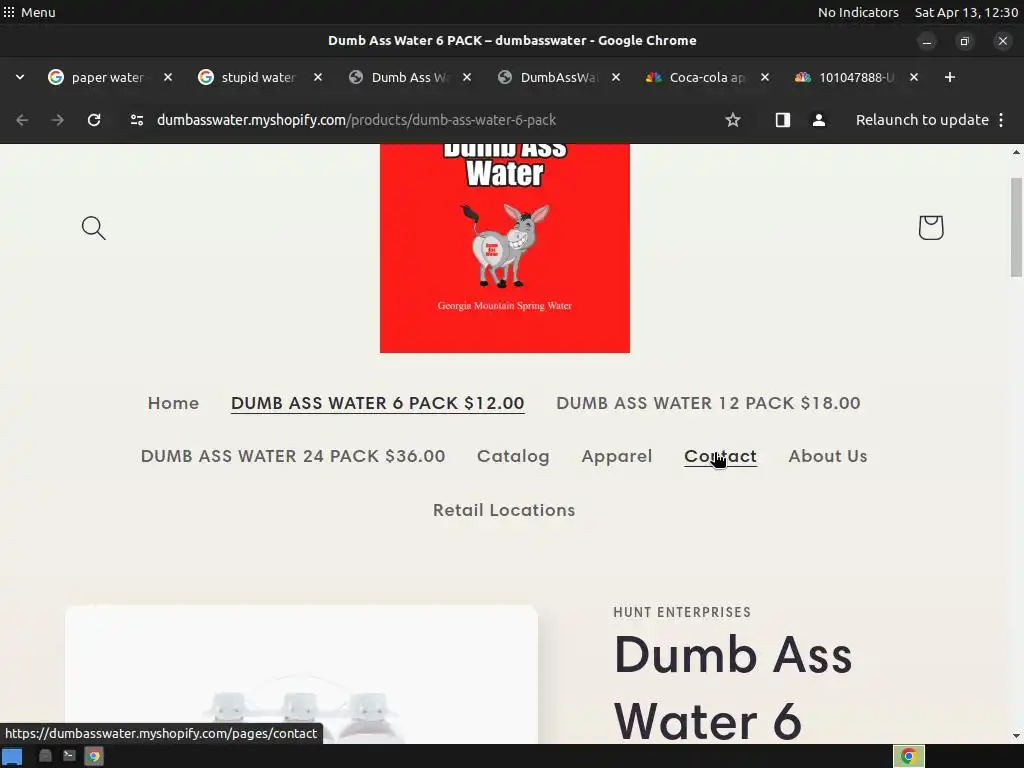Go to the Home nav link
Viewport: 1024px width, 768px height.
[173, 403]
